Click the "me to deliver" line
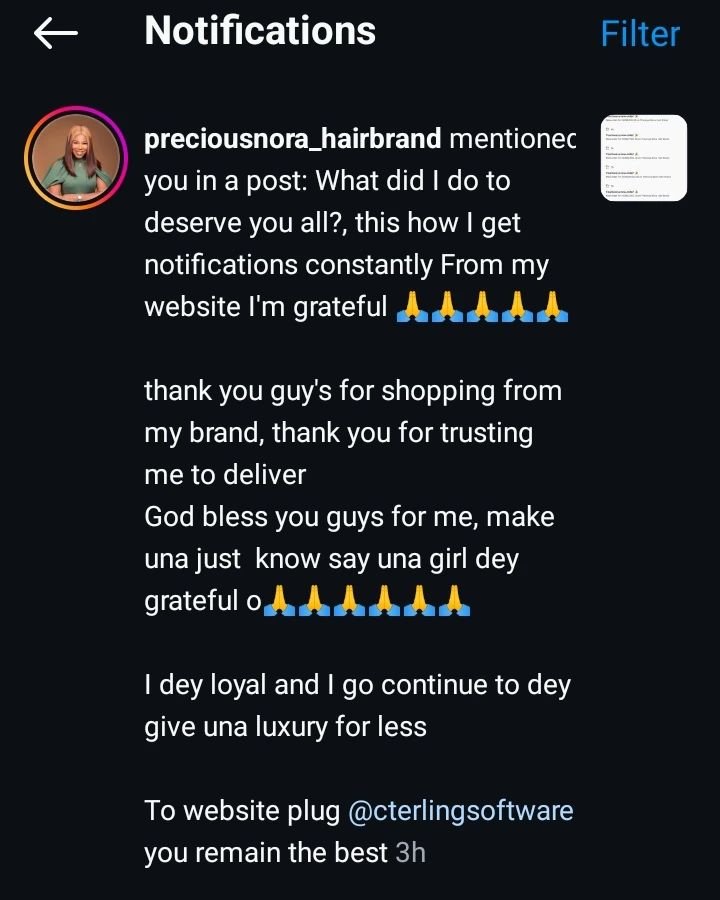Viewport: 720px width, 900px height. 225,475
